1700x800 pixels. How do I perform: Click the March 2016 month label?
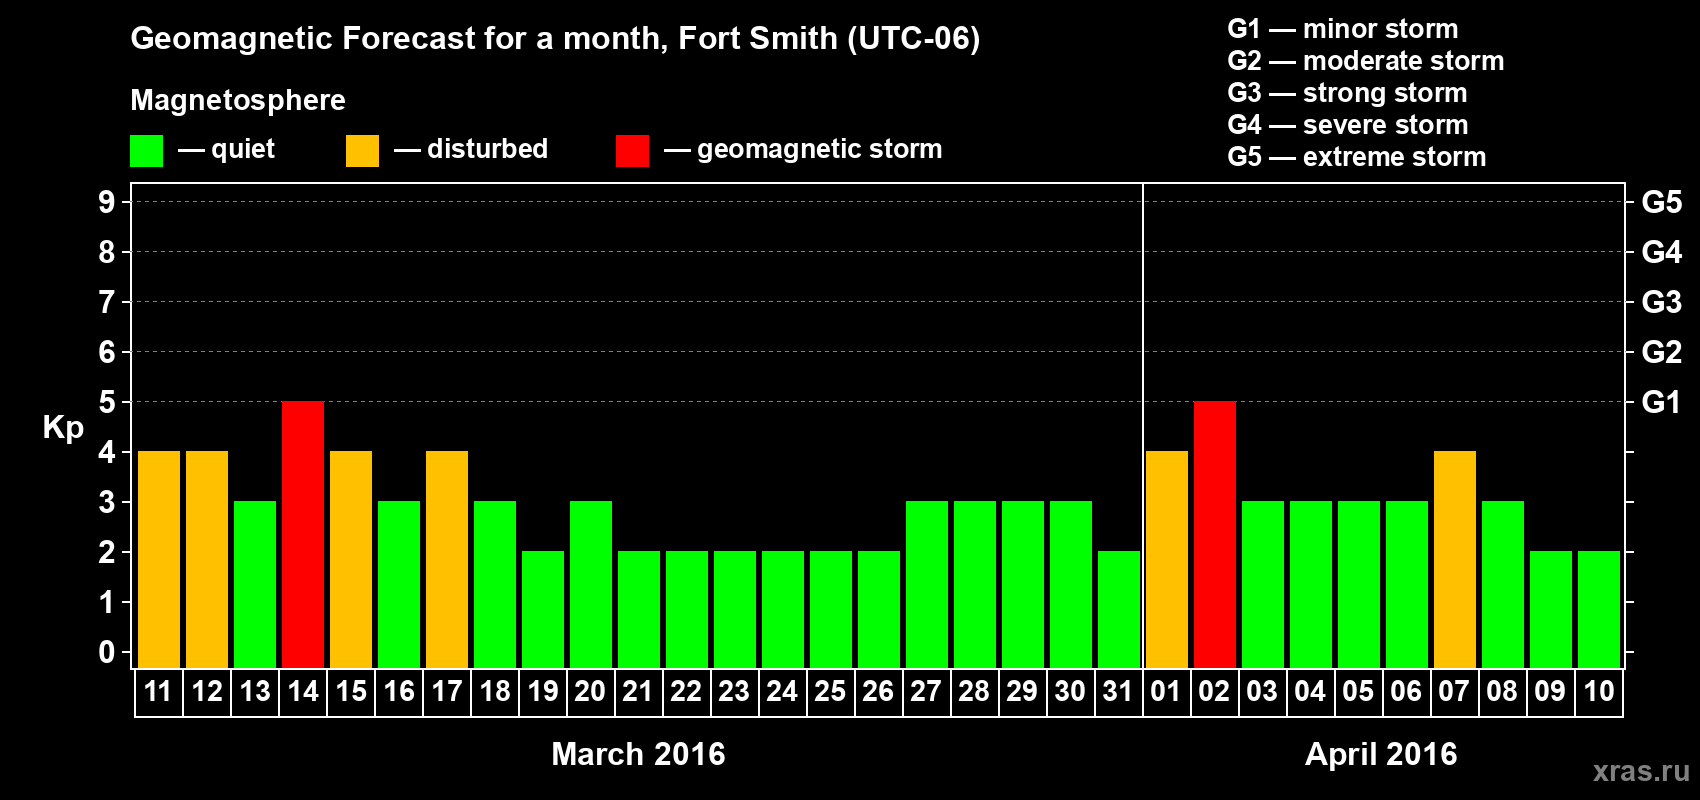[639, 754]
